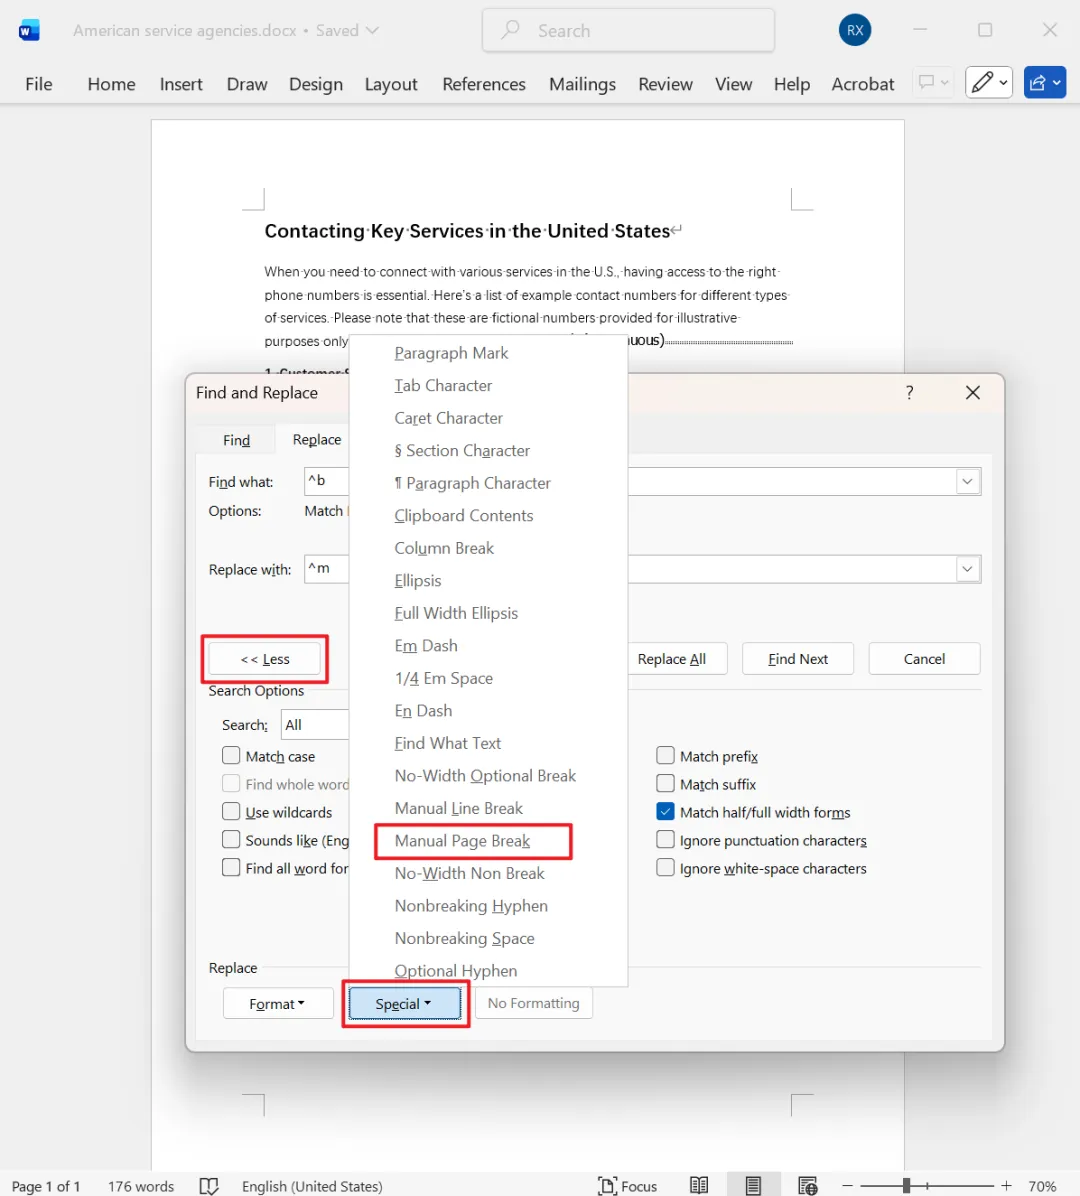Viewport: 1080px width, 1196px height.
Task: Click the 70% zoom level
Action: pos(1042,1186)
